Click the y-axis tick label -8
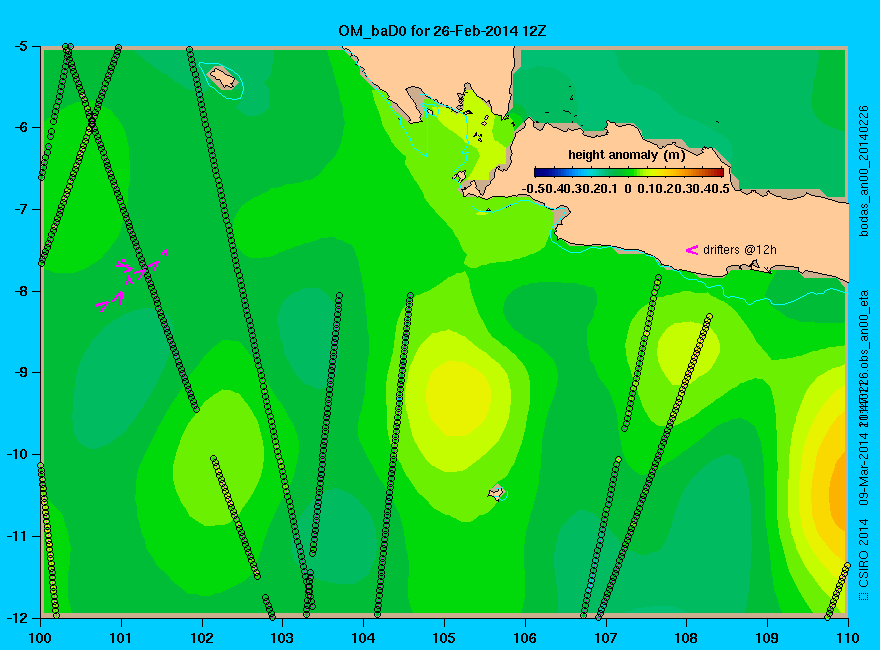Screen dimensions: 880x650 pyautogui.click(x=19, y=291)
